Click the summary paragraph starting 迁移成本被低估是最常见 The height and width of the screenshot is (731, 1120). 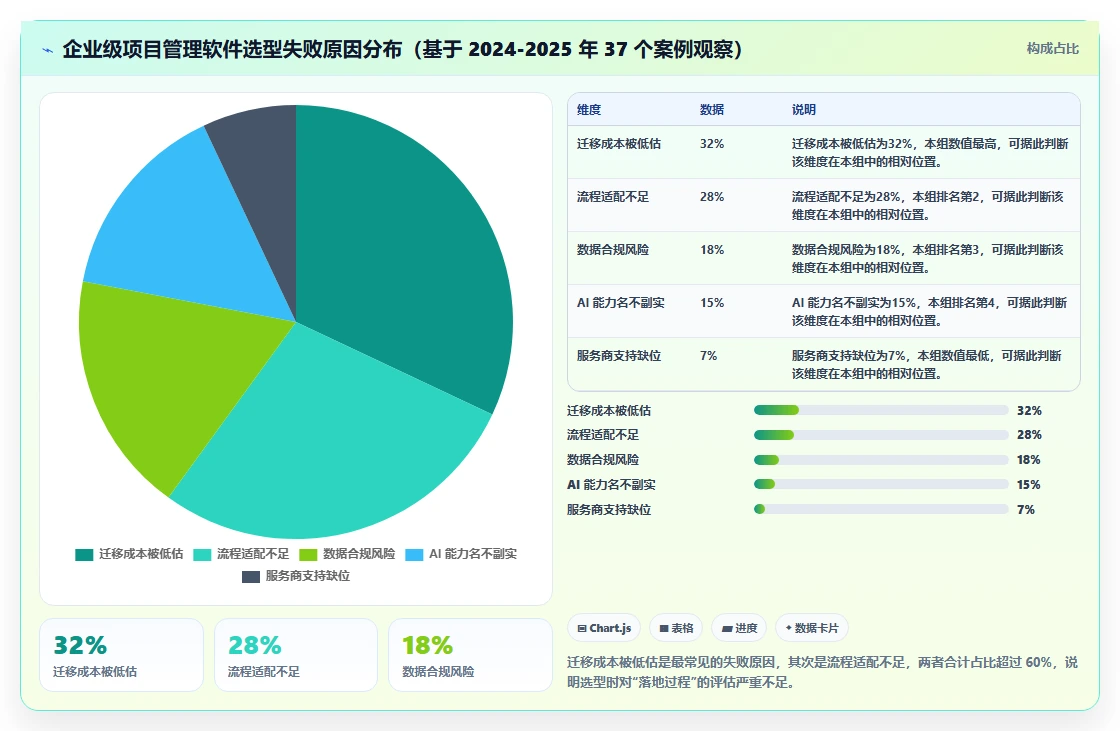(822, 672)
